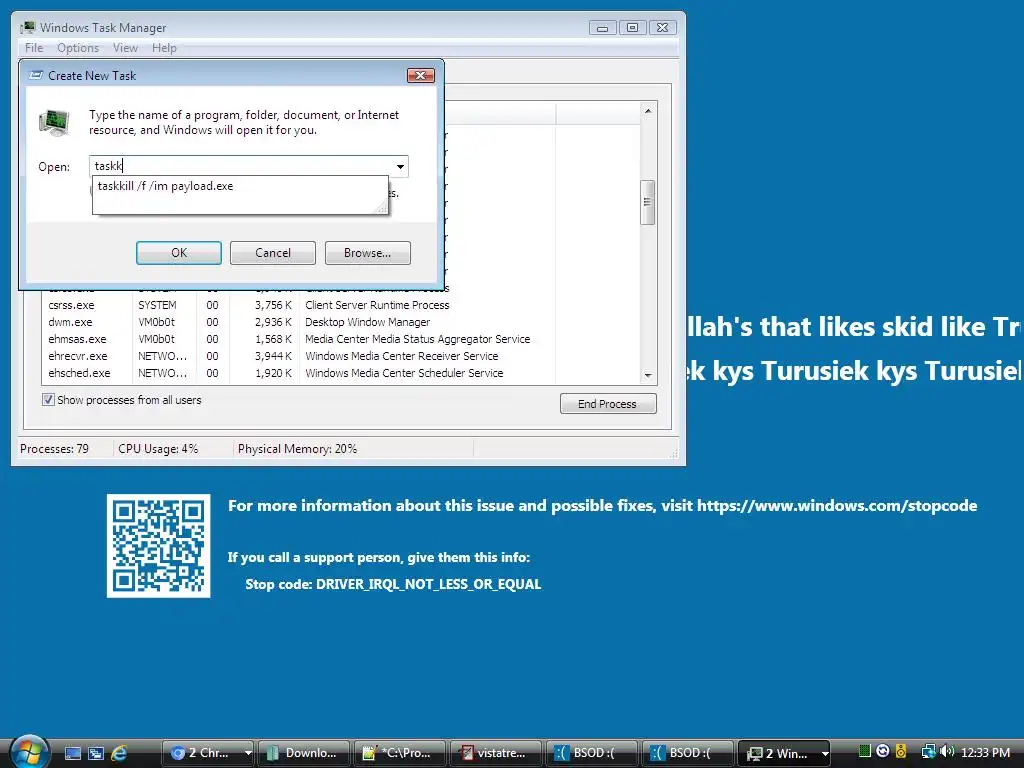Click the QR code on the BSOD screen
The image size is (1024, 768).
159,545
